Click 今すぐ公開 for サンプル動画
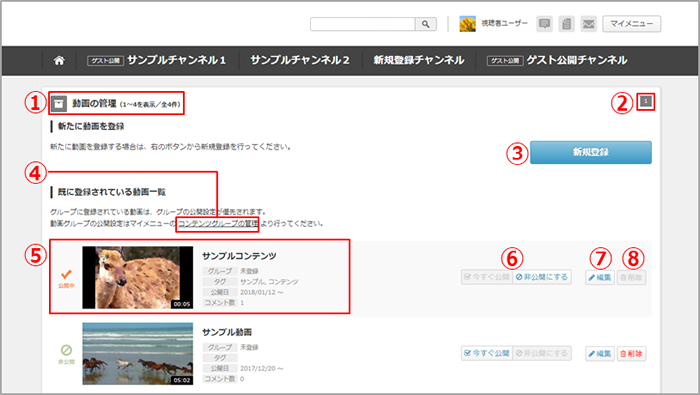This screenshot has height=395, width=700. [487, 353]
